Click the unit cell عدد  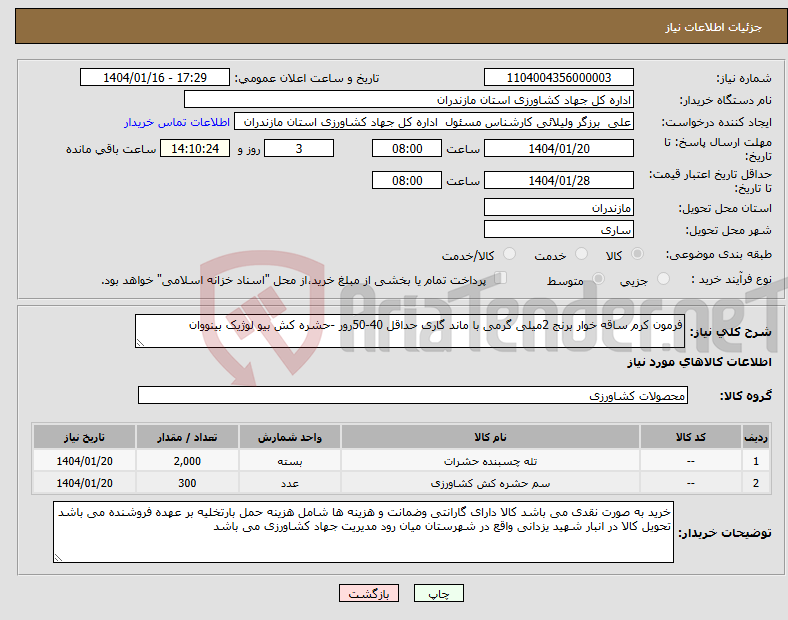[290, 483]
